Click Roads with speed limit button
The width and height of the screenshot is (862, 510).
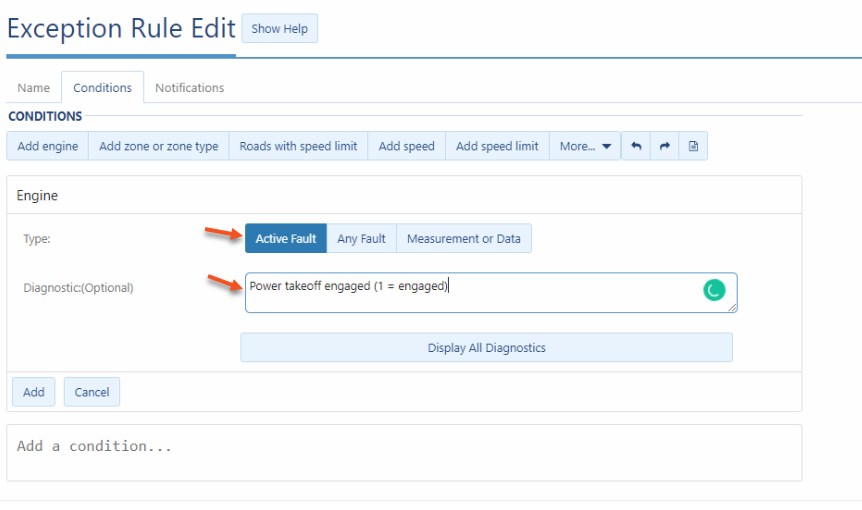point(298,146)
